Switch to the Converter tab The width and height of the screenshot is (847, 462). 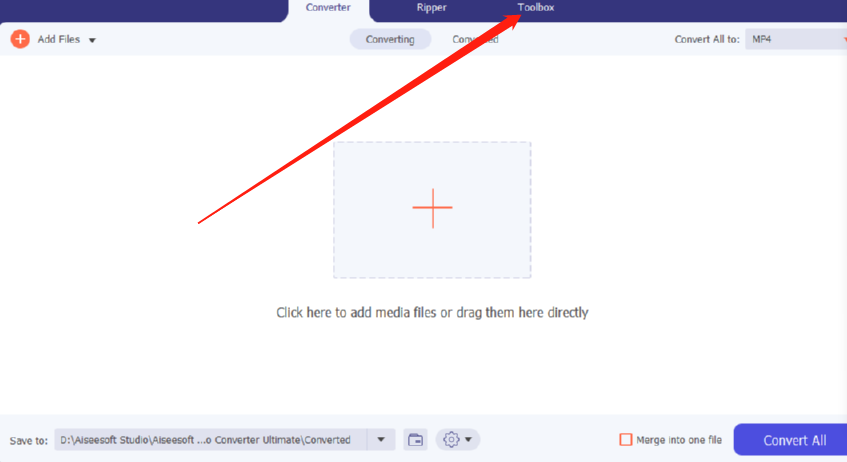(328, 8)
